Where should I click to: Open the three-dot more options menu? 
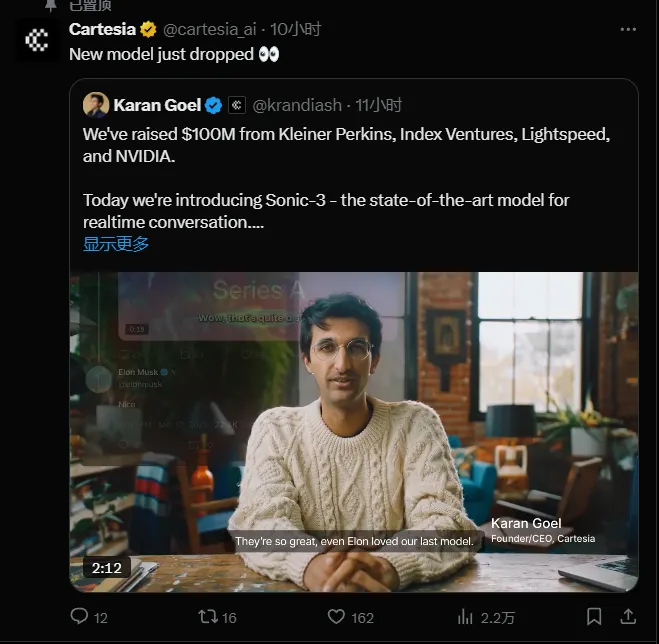(628, 30)
